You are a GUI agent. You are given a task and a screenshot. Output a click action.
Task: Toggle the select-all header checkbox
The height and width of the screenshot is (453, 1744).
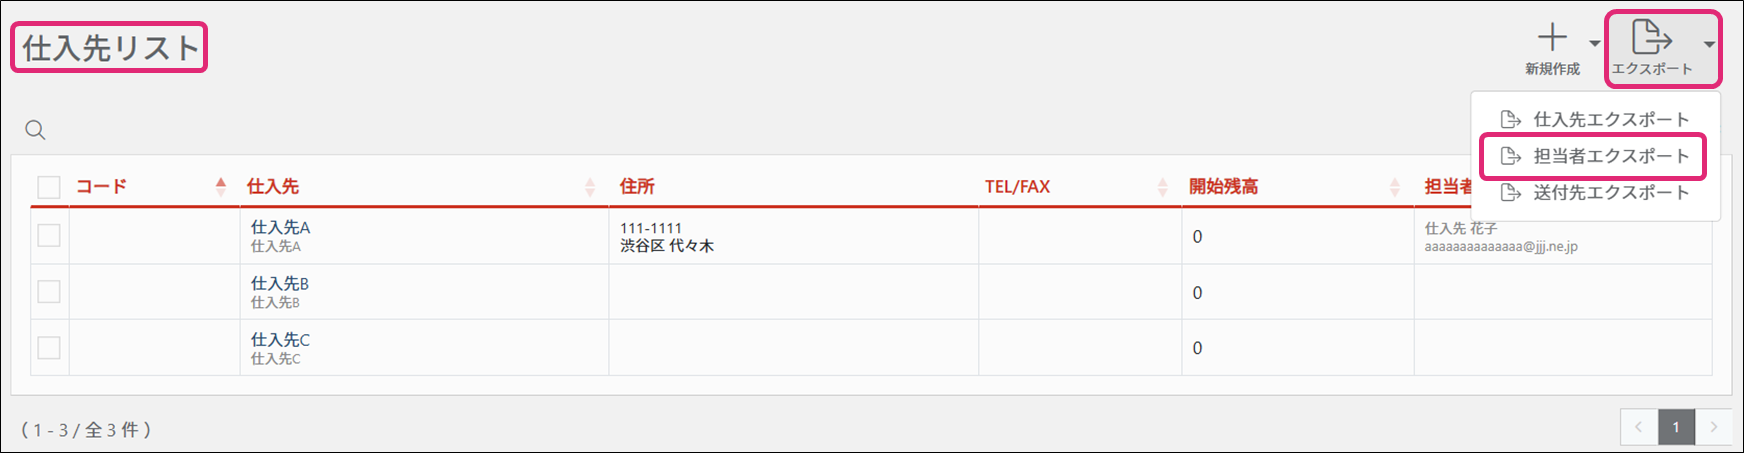(49, 187)
